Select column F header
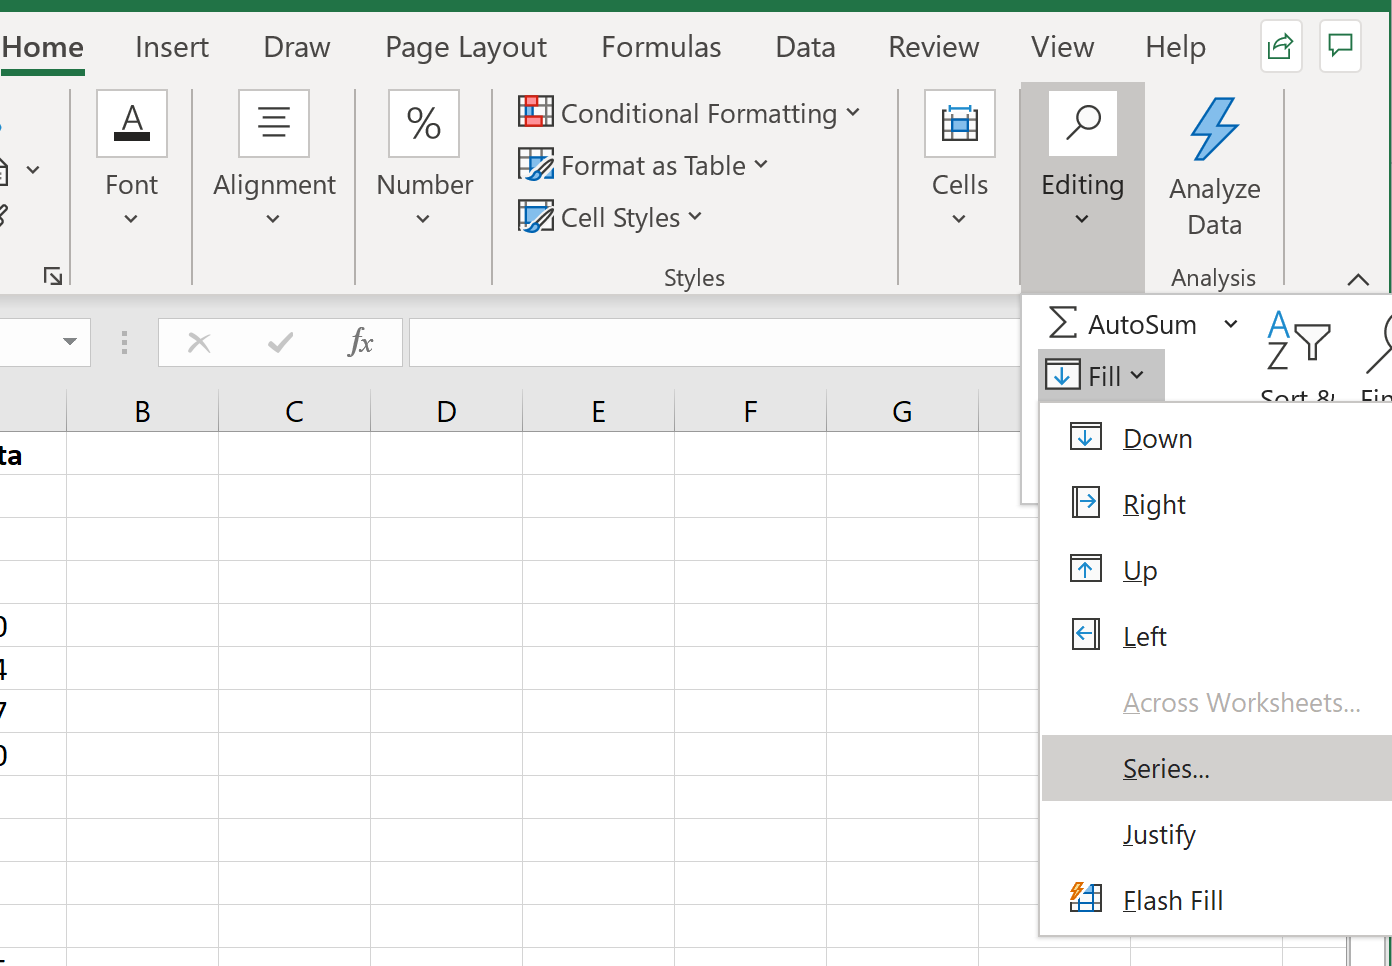This screenshot has height=966, width=1392. (x=750, y=411)
